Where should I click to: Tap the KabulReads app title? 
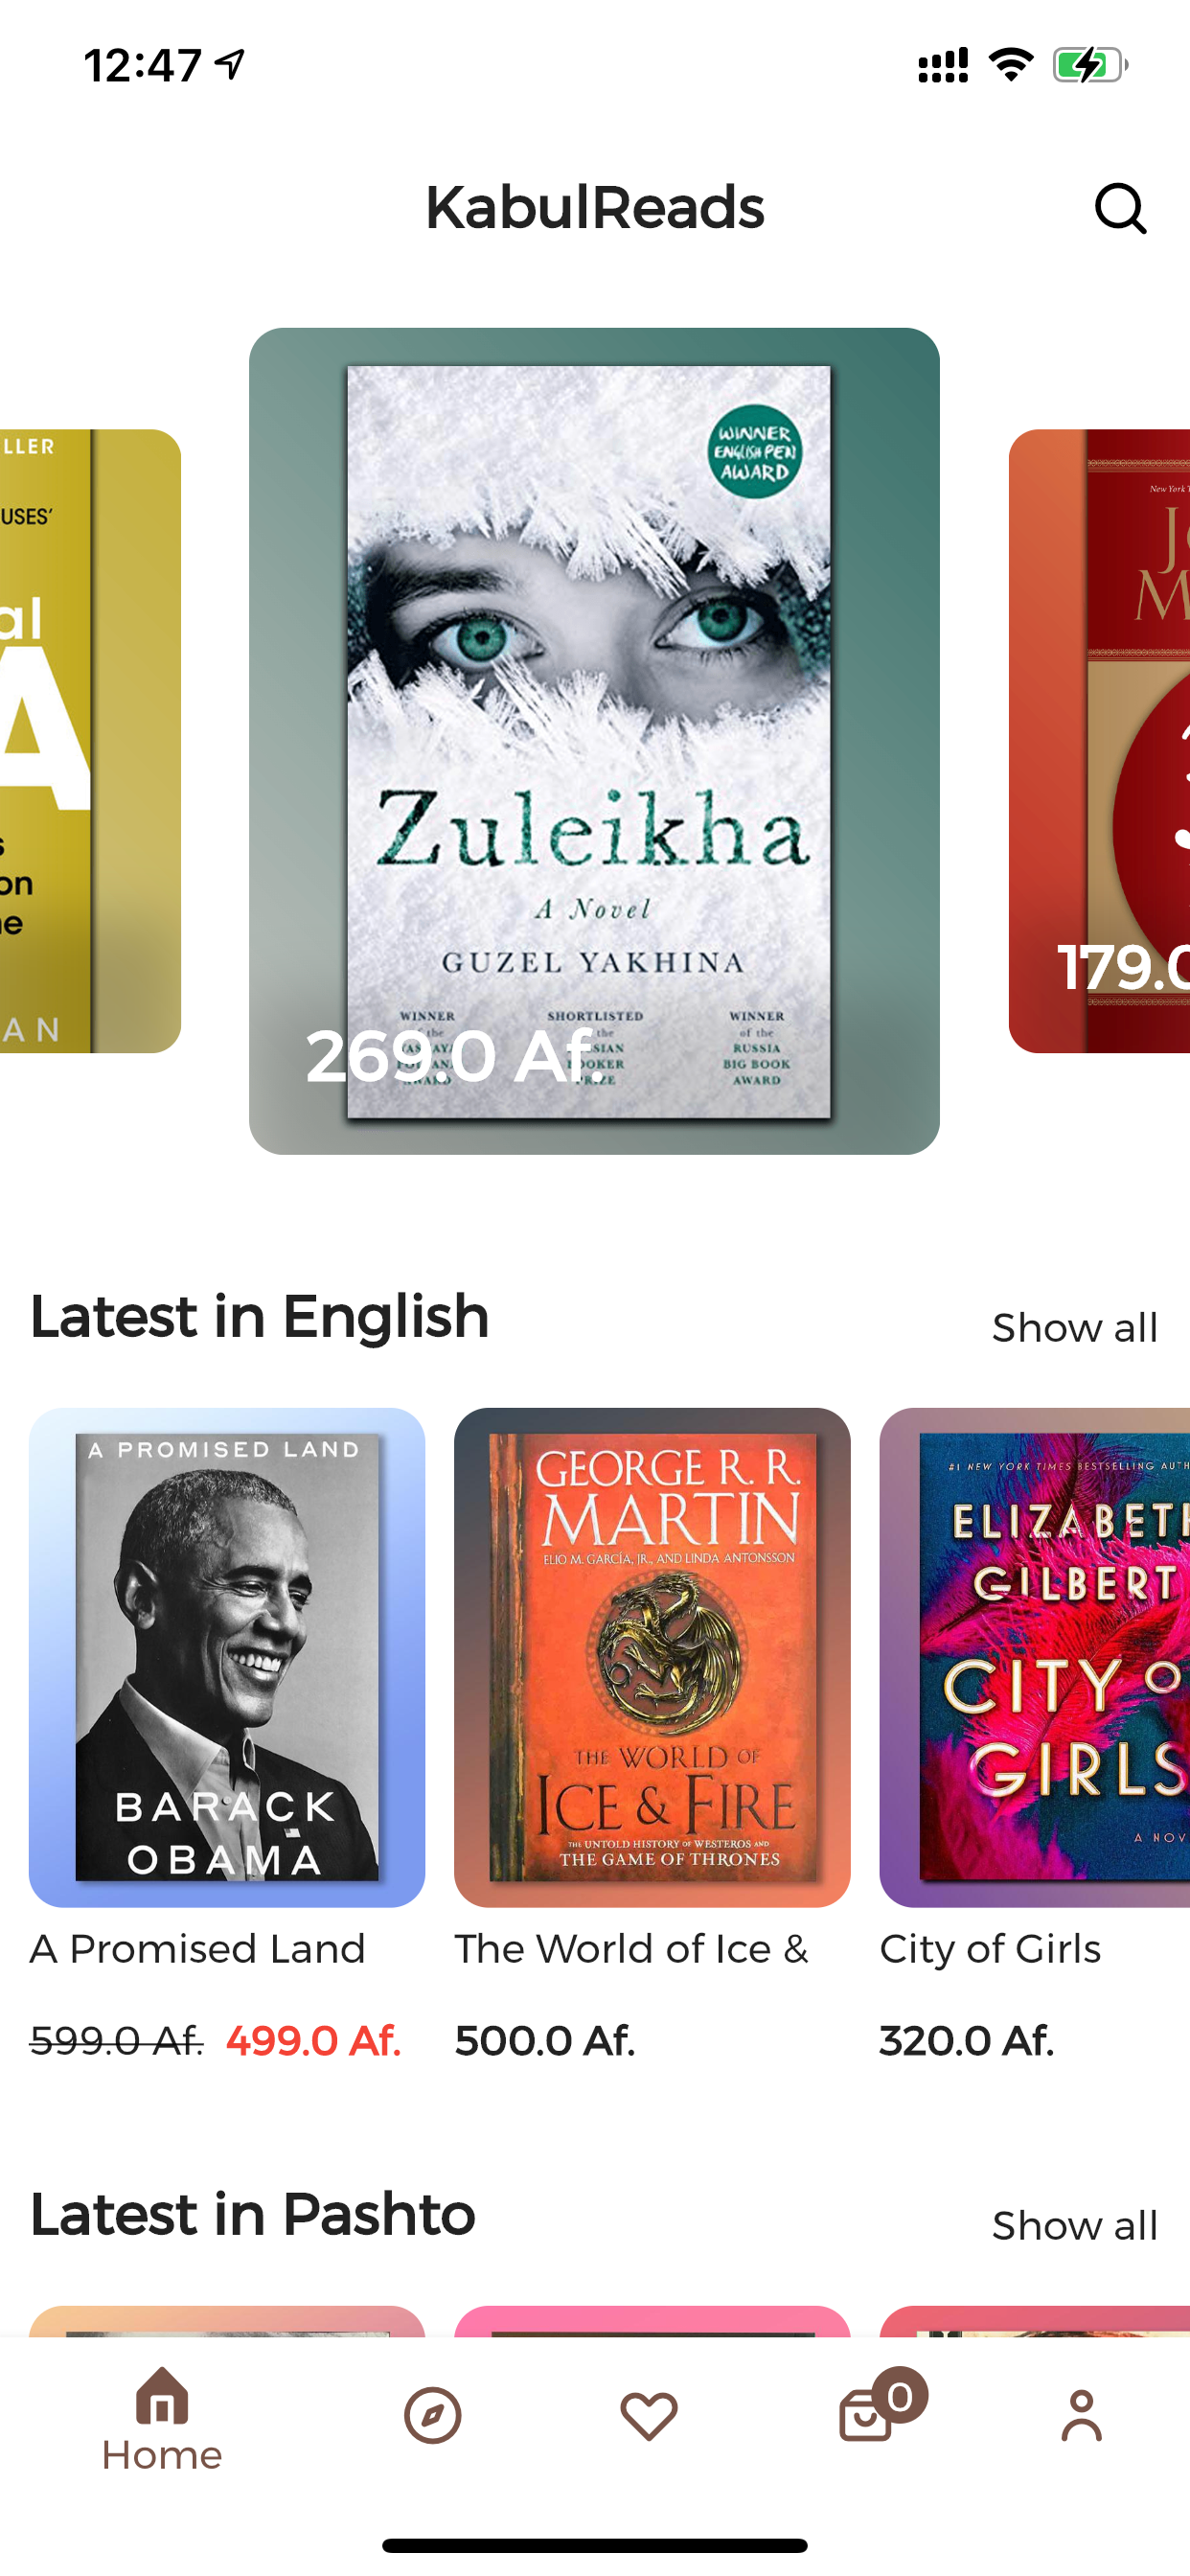point(595,208)
